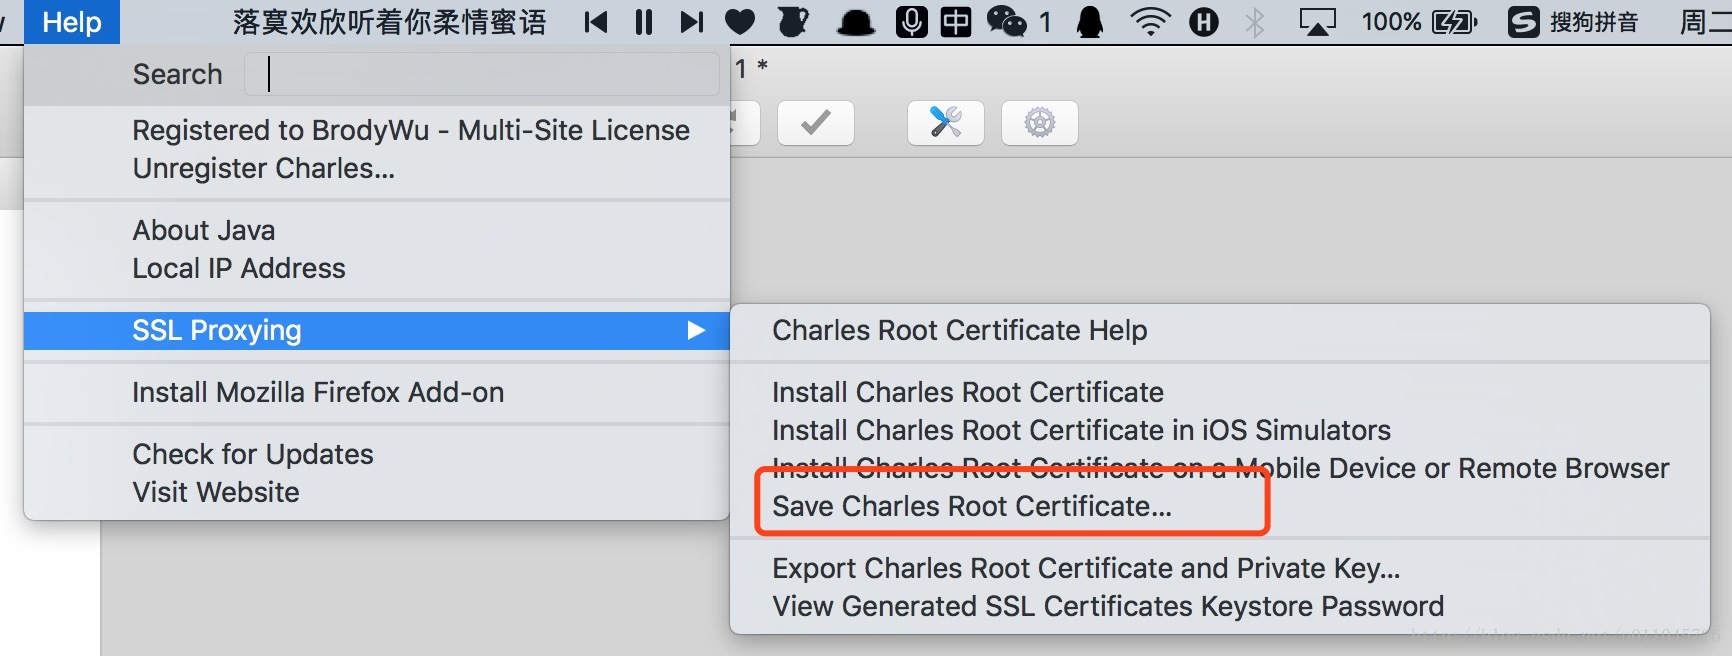Open the QQ penguin menu bar icon
The image size is (1732, 656).
(1090, 22)
